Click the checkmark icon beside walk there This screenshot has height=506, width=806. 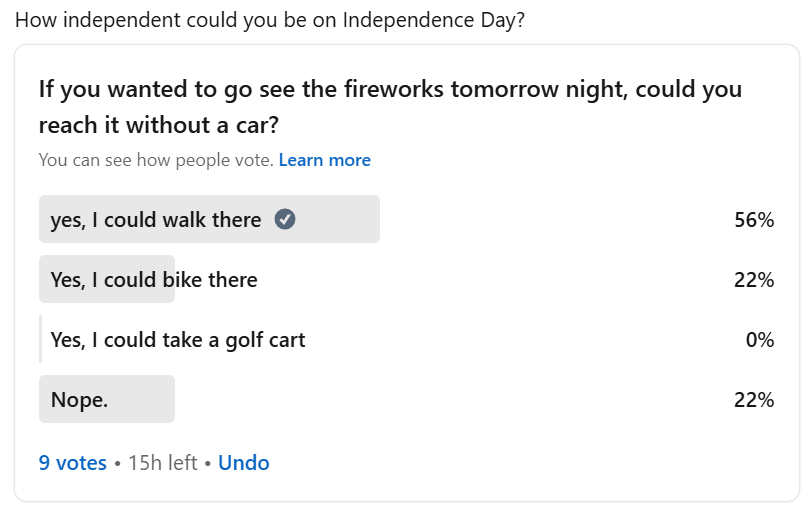point(285,220)
